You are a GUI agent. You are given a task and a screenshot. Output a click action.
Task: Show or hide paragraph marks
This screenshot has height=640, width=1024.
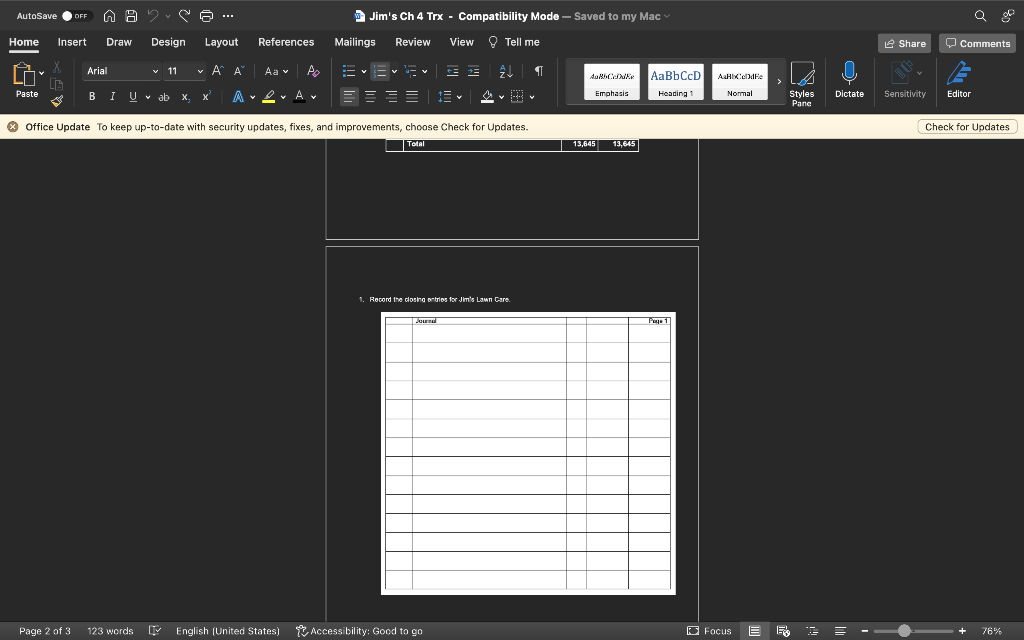tap(539, 71)
